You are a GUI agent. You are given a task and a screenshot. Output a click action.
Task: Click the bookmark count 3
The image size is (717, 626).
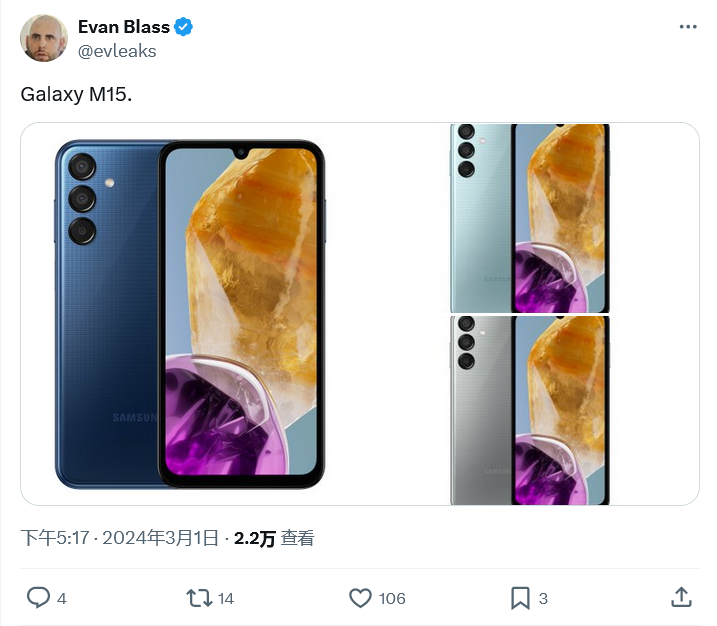[543, 598]
